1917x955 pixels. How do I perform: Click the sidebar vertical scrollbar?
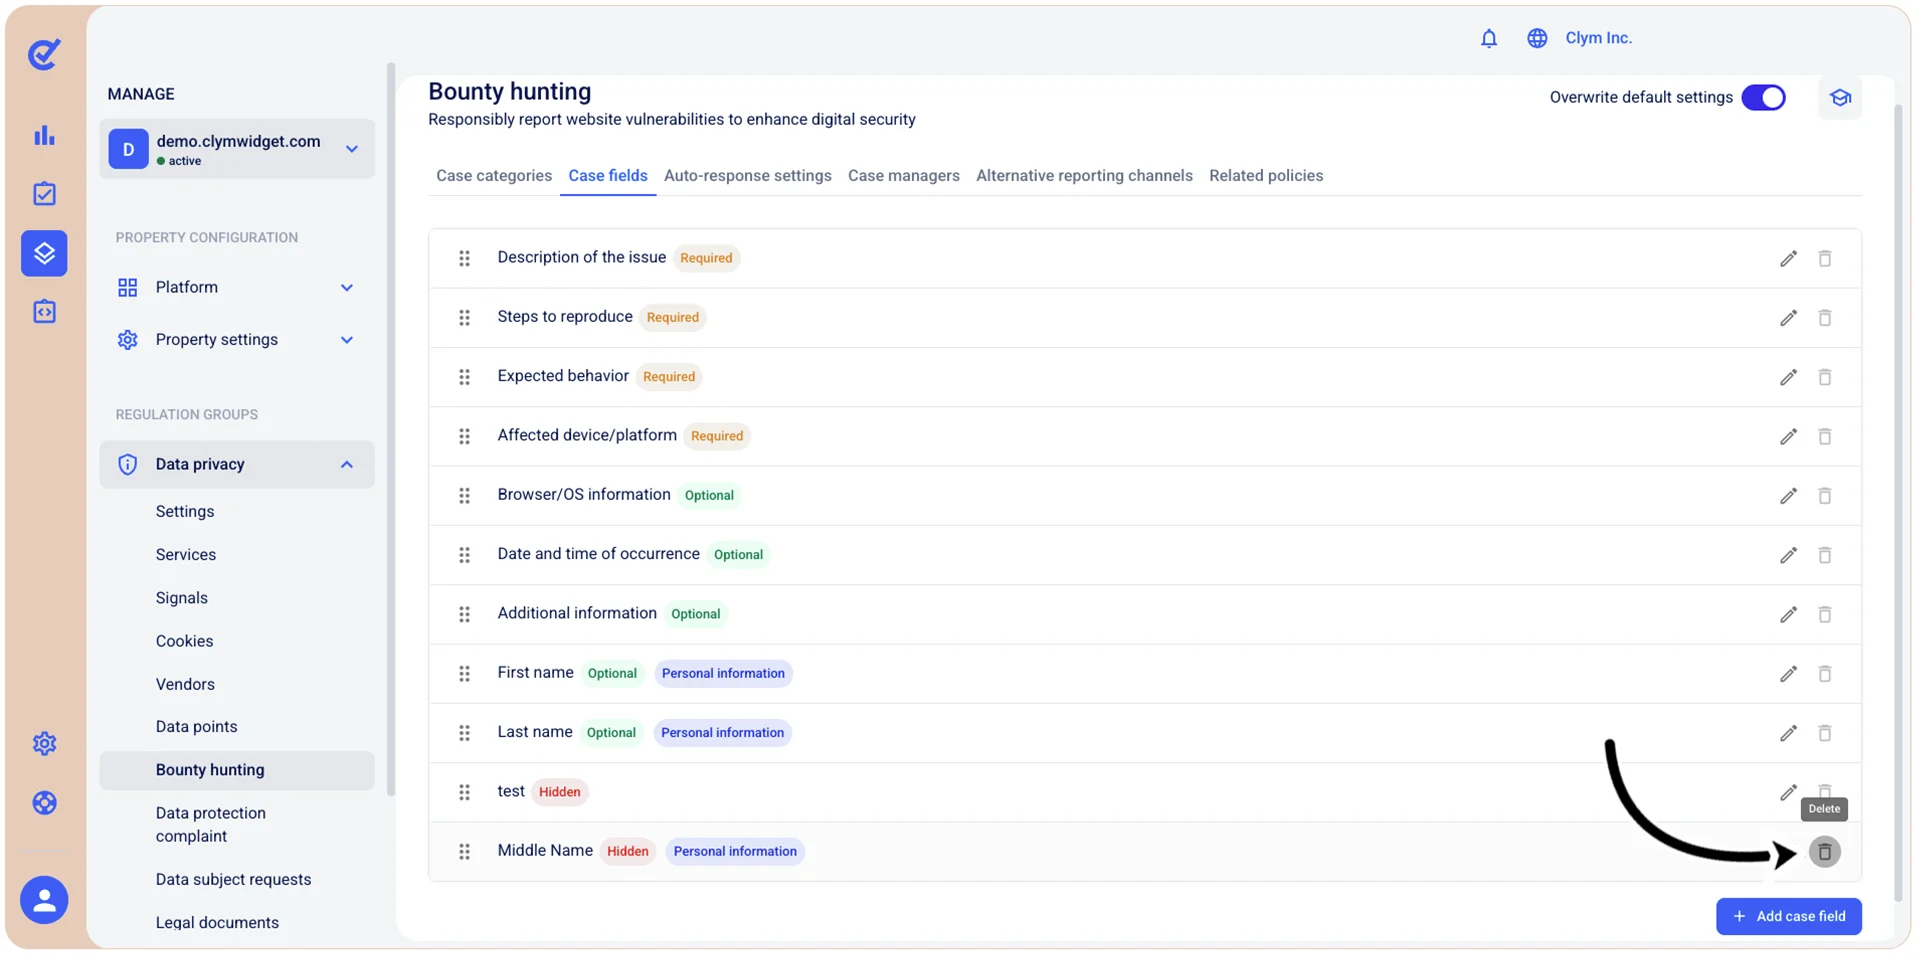[x=390, y=430]
